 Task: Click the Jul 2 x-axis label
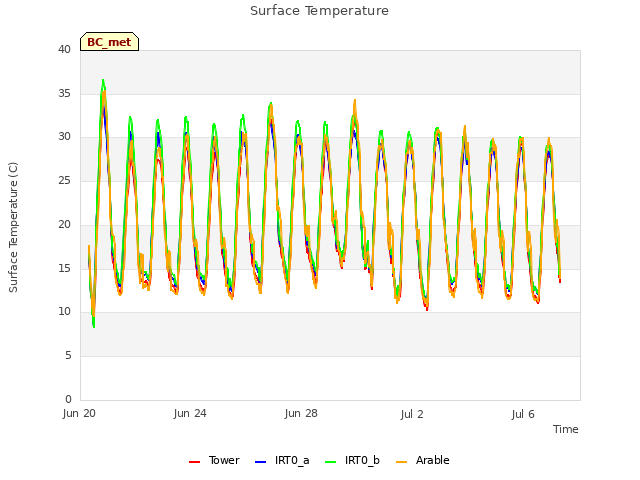(412, 415)
